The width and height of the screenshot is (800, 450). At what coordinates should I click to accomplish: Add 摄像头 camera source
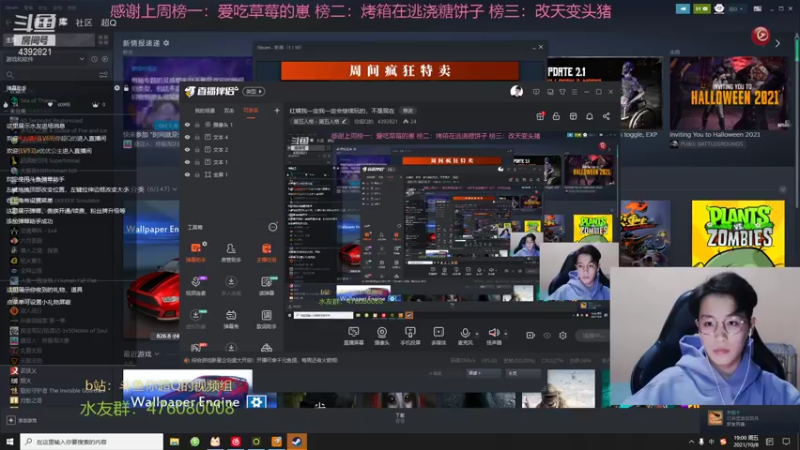pyautogui.click(x=382, y=336)
